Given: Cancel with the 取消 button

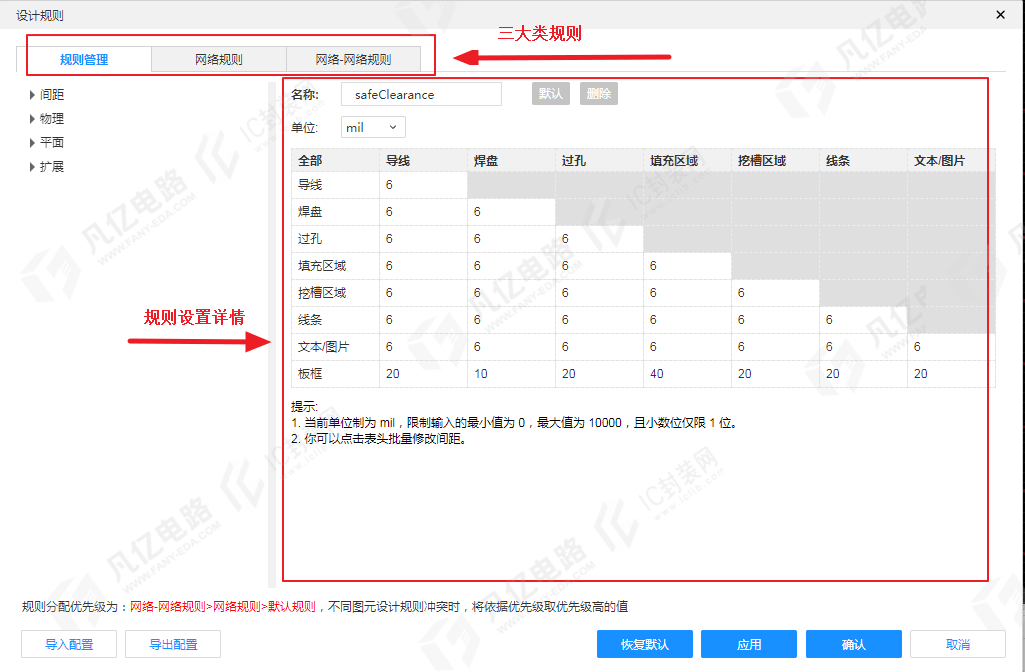Looking at the screenshot, I should (x=958, y=645).
